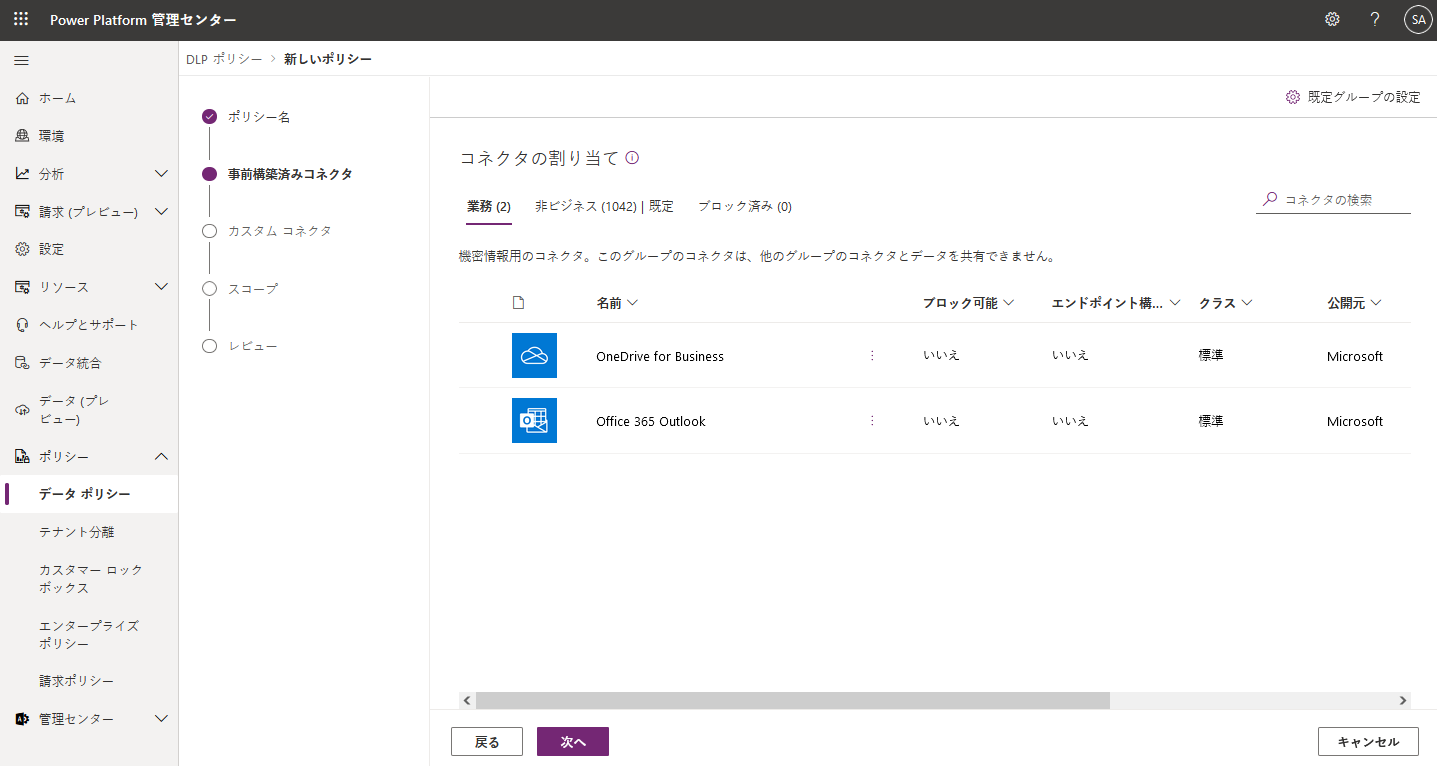Click the scrollbar left arrow
This screenshot has width=1437, height=766.
[467, 701]
